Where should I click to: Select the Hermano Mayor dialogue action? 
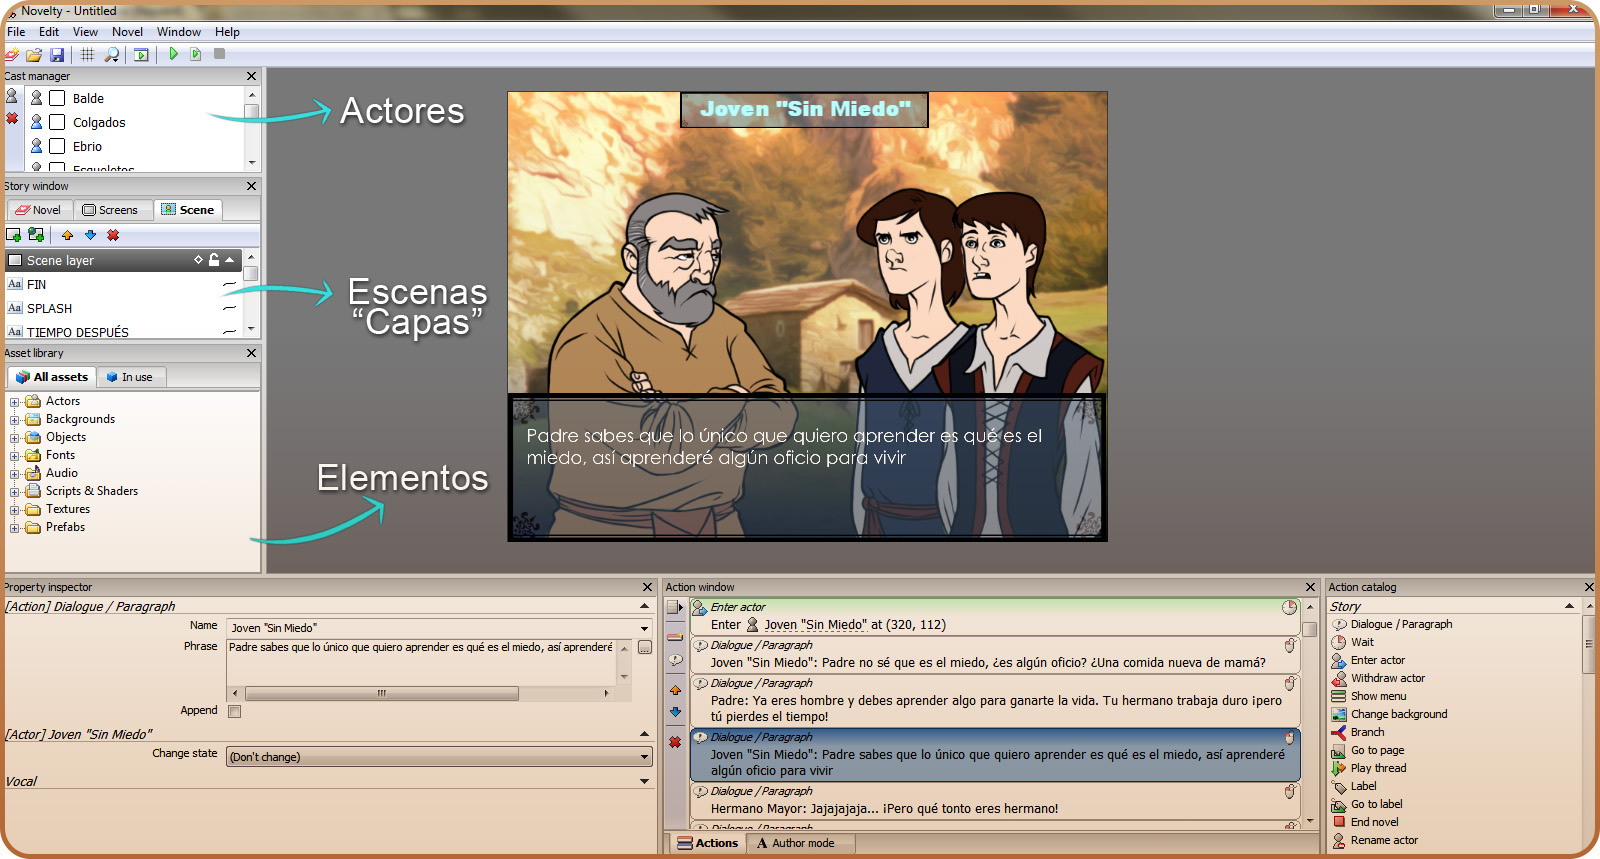995,801
